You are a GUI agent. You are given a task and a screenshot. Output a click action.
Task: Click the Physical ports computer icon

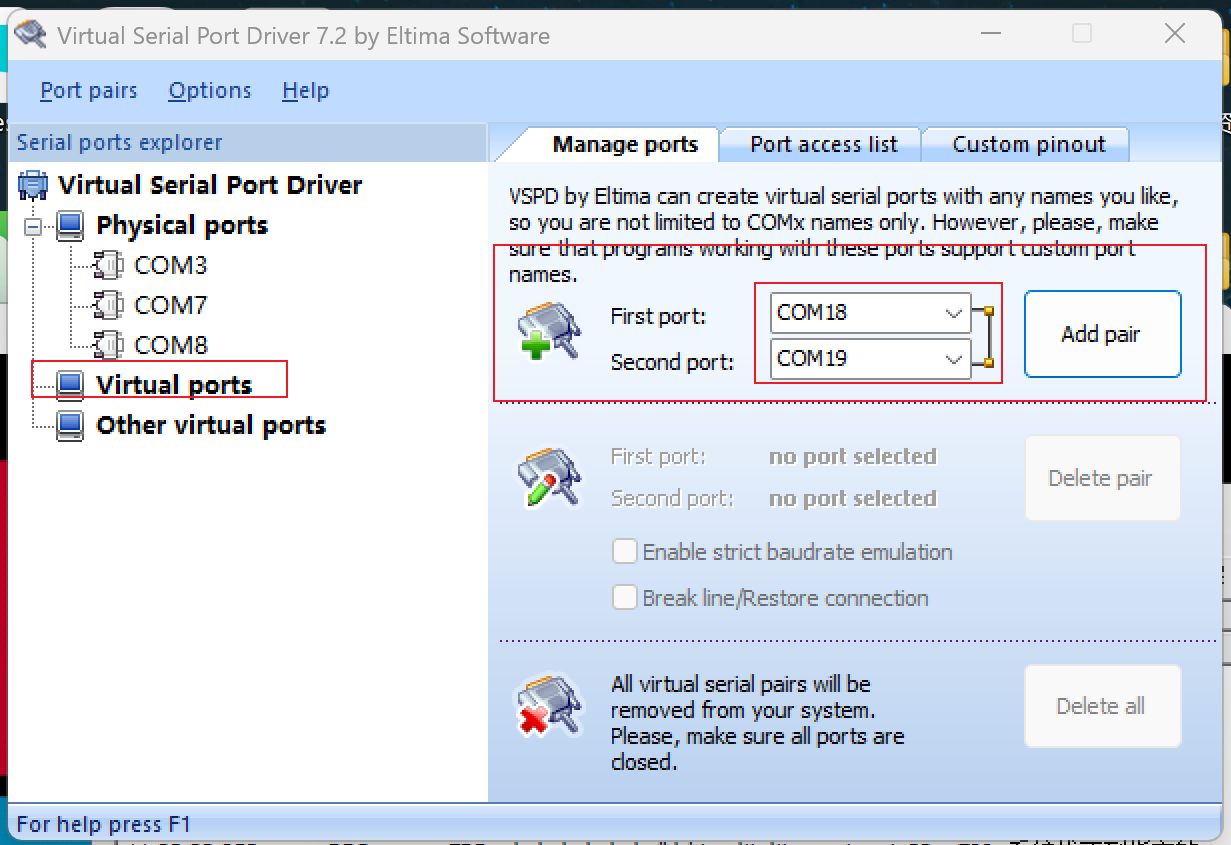[70, 225]
